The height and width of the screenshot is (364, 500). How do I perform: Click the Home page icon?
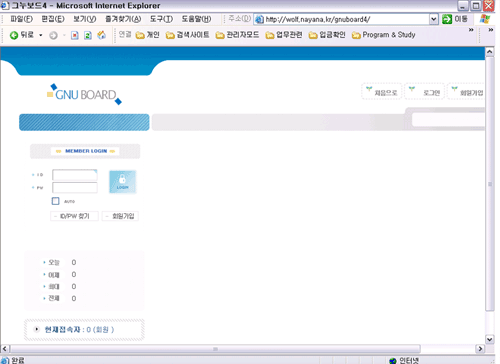(x=101, y=35)
